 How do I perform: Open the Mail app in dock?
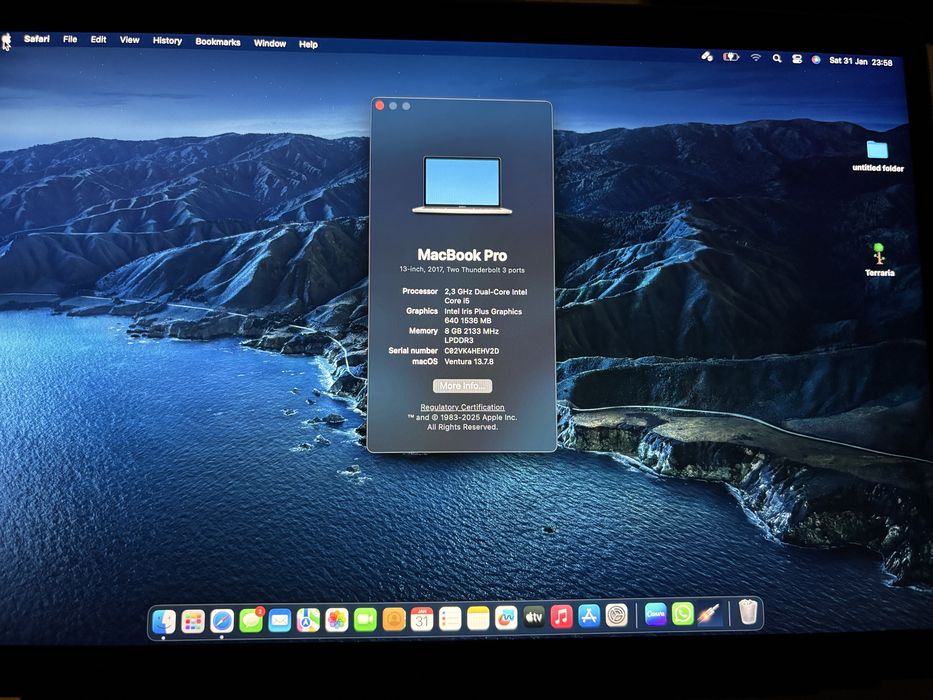[280, 620]
